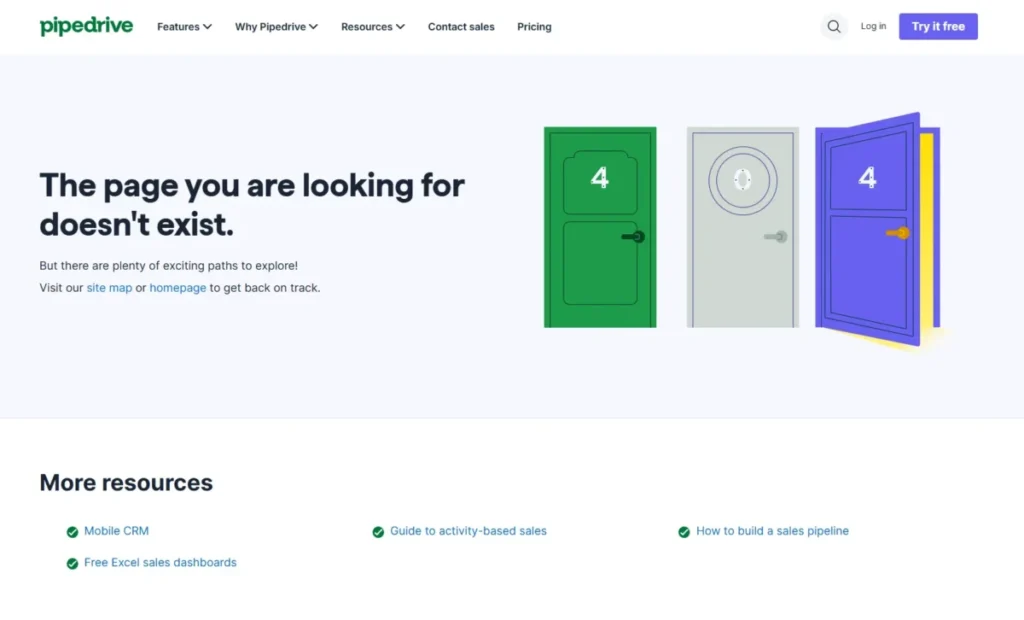Open Free Excel sales dashboards link
This screenshot has width=1024, height=620.
160,563
